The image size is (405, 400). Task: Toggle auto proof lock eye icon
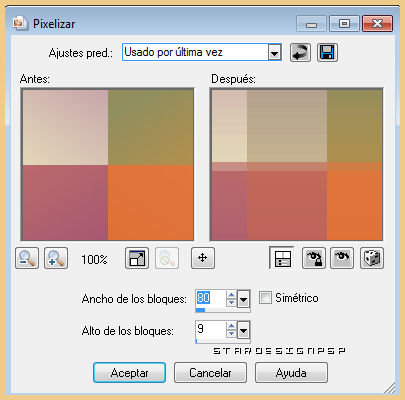[x=314, y=258]
